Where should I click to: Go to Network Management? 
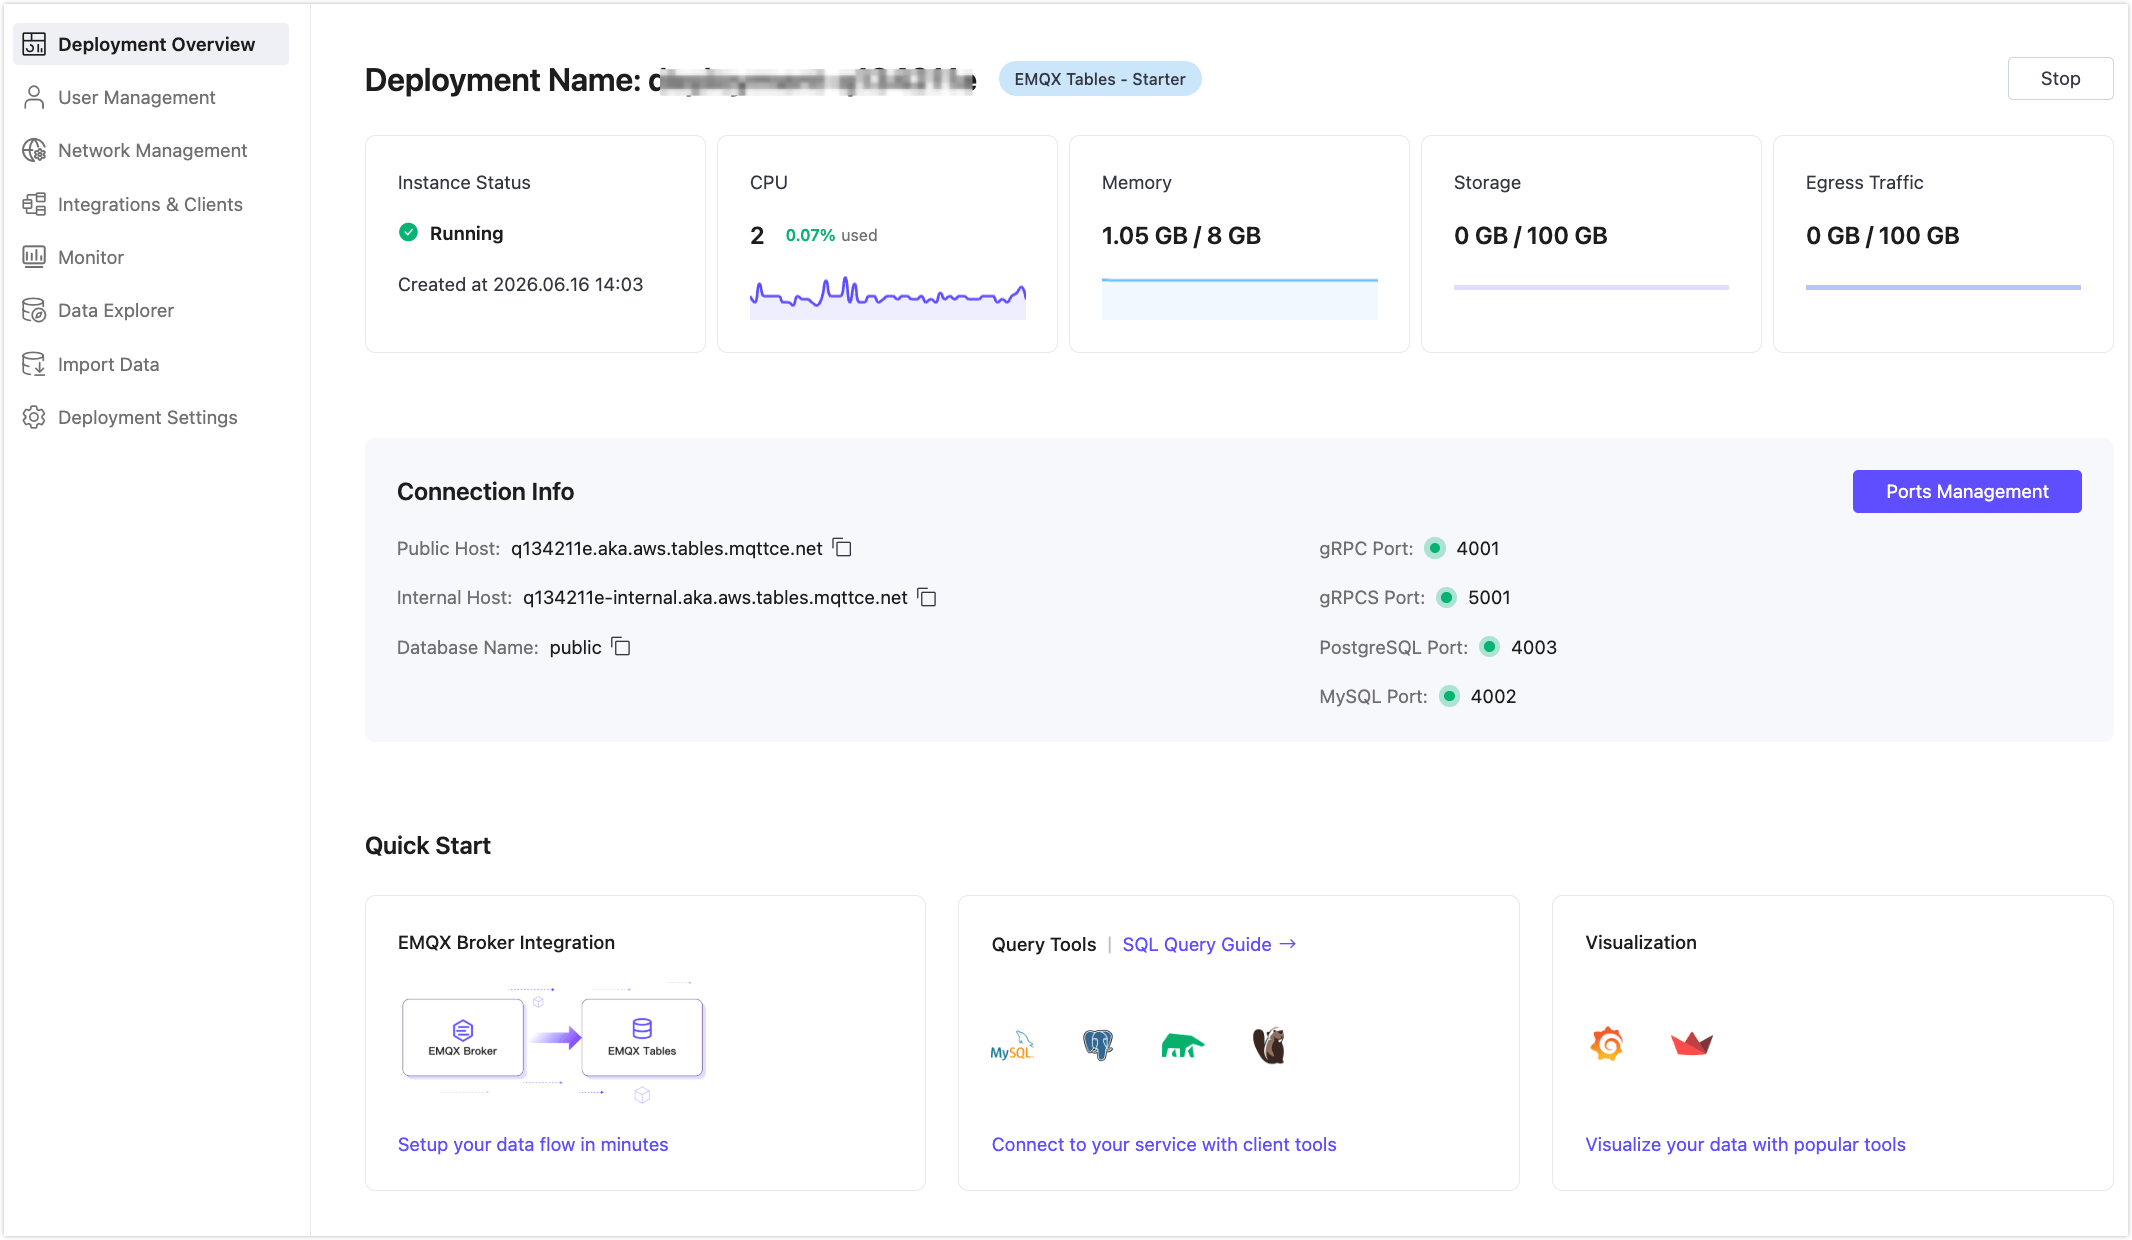click(x=151, y=150)
